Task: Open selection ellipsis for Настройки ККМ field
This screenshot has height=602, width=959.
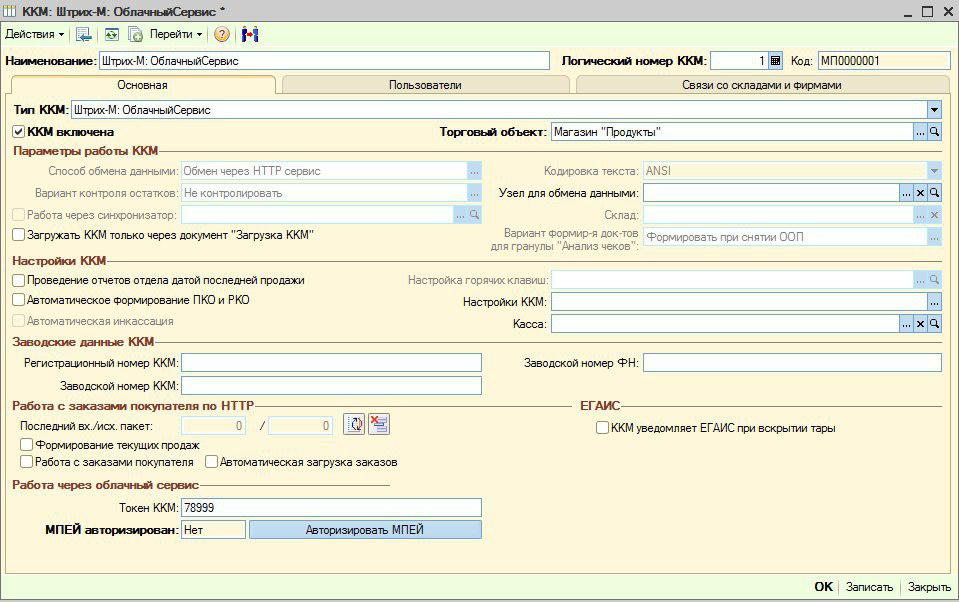Action: click(934, 301)
